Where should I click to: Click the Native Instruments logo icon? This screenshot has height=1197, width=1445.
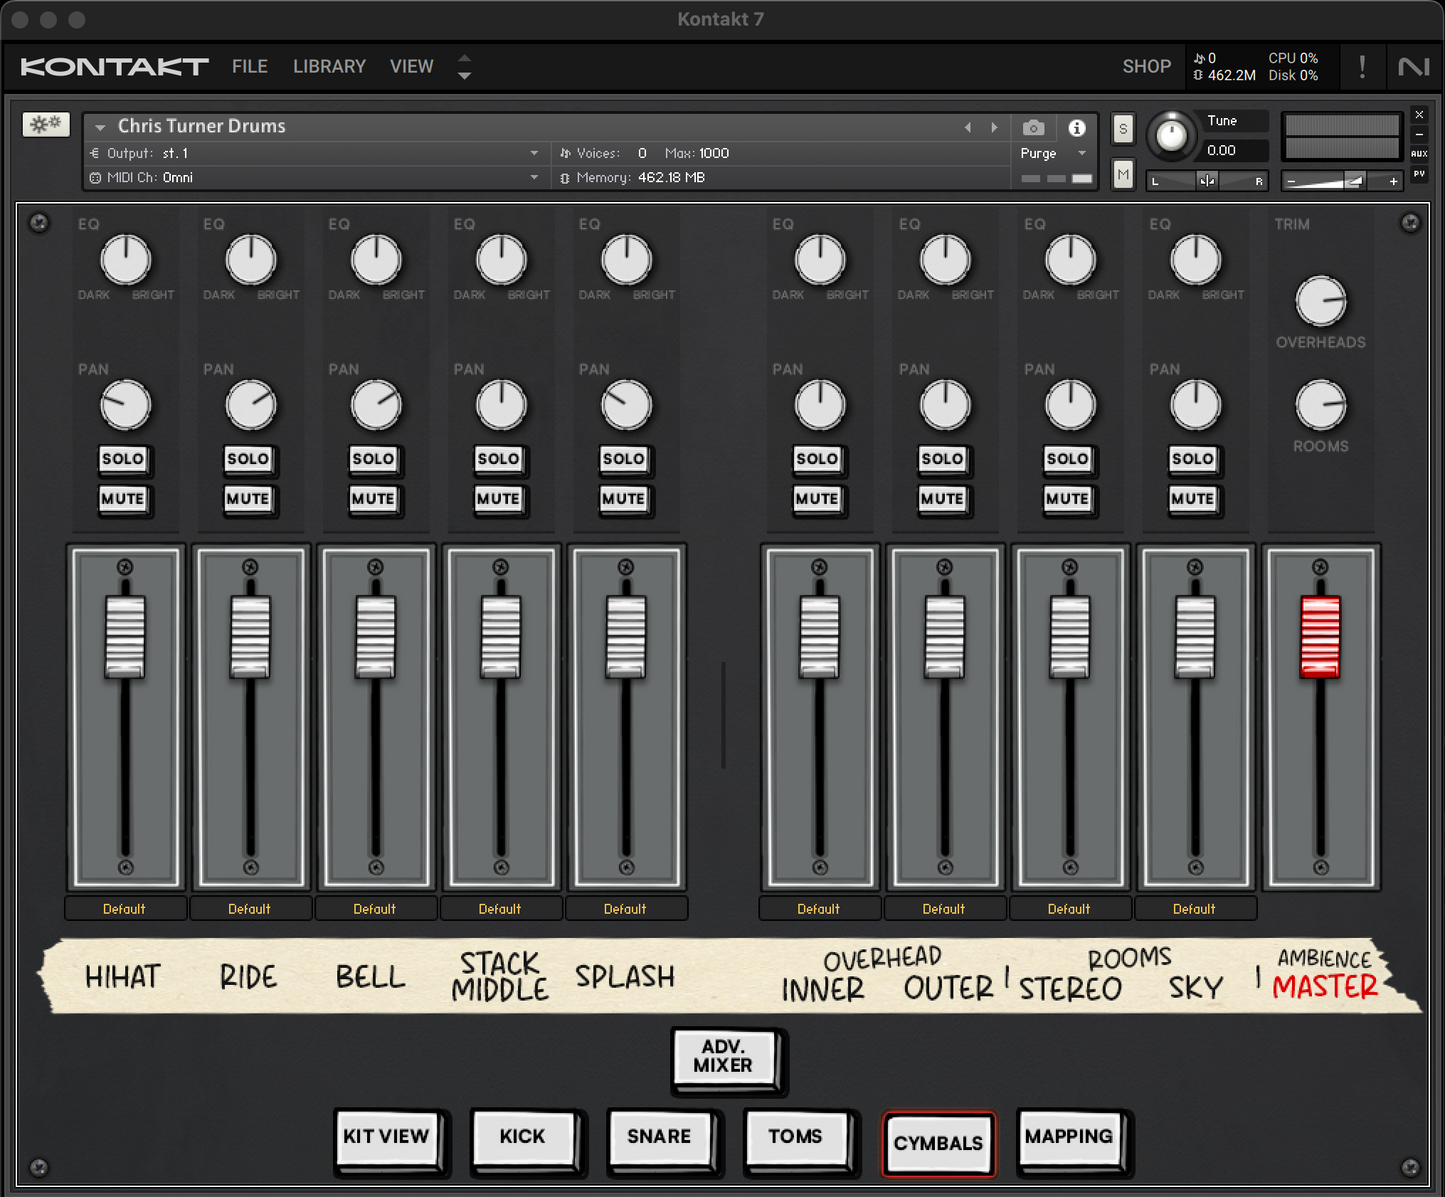click(x=1413, y=67)
